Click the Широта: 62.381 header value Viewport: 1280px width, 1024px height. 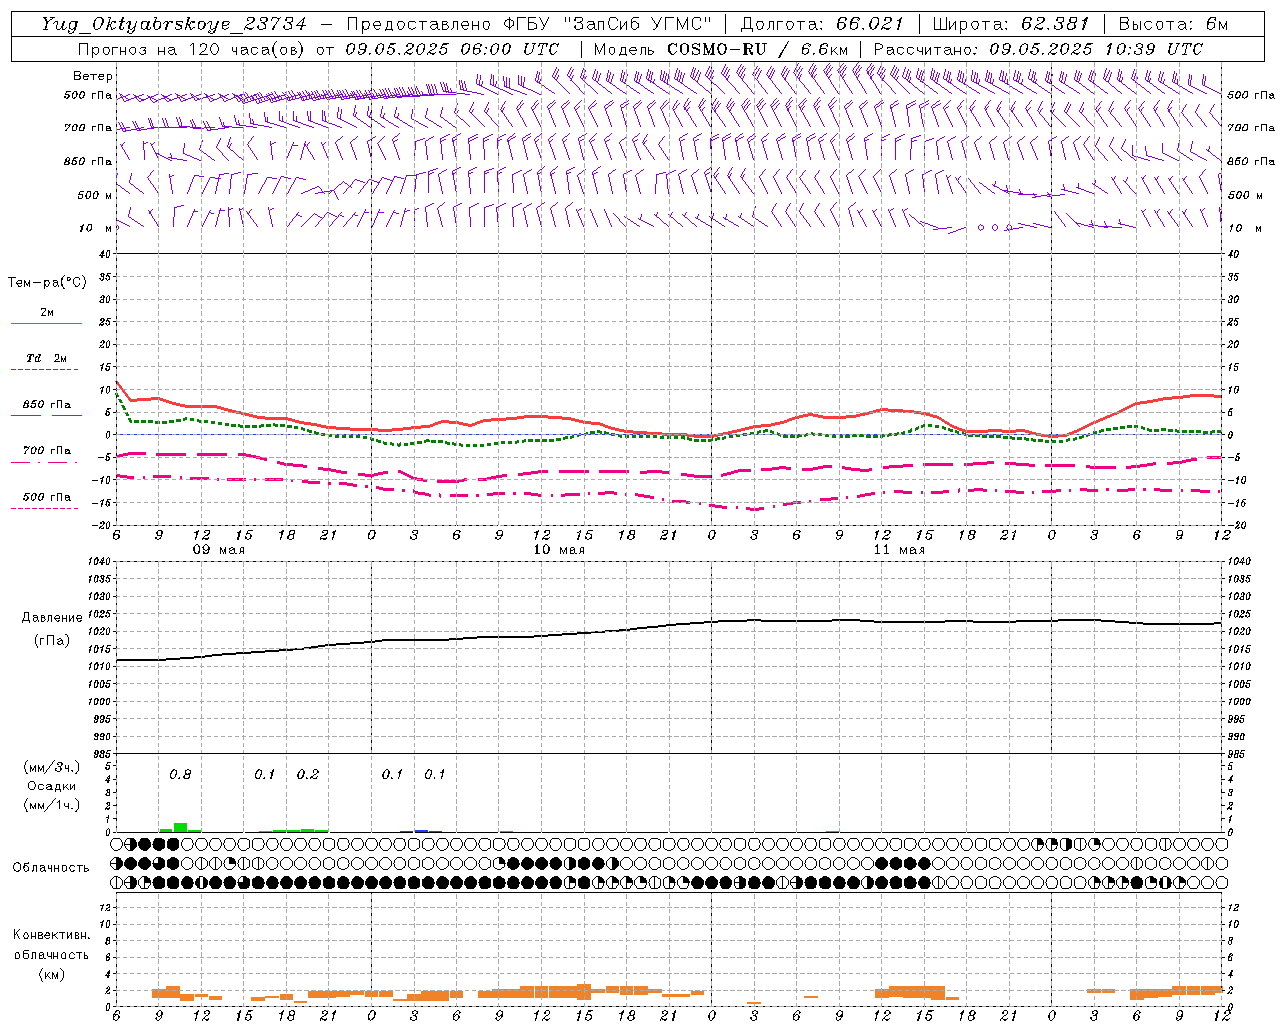click(1010, 25)
